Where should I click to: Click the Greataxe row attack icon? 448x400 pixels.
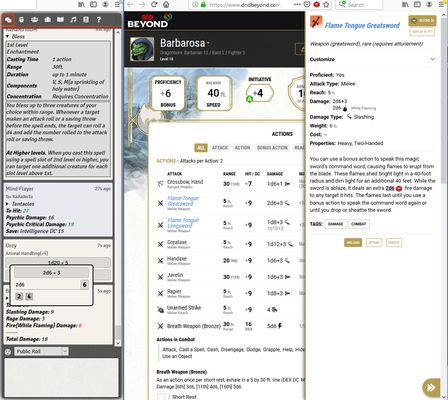pos(160,244)
